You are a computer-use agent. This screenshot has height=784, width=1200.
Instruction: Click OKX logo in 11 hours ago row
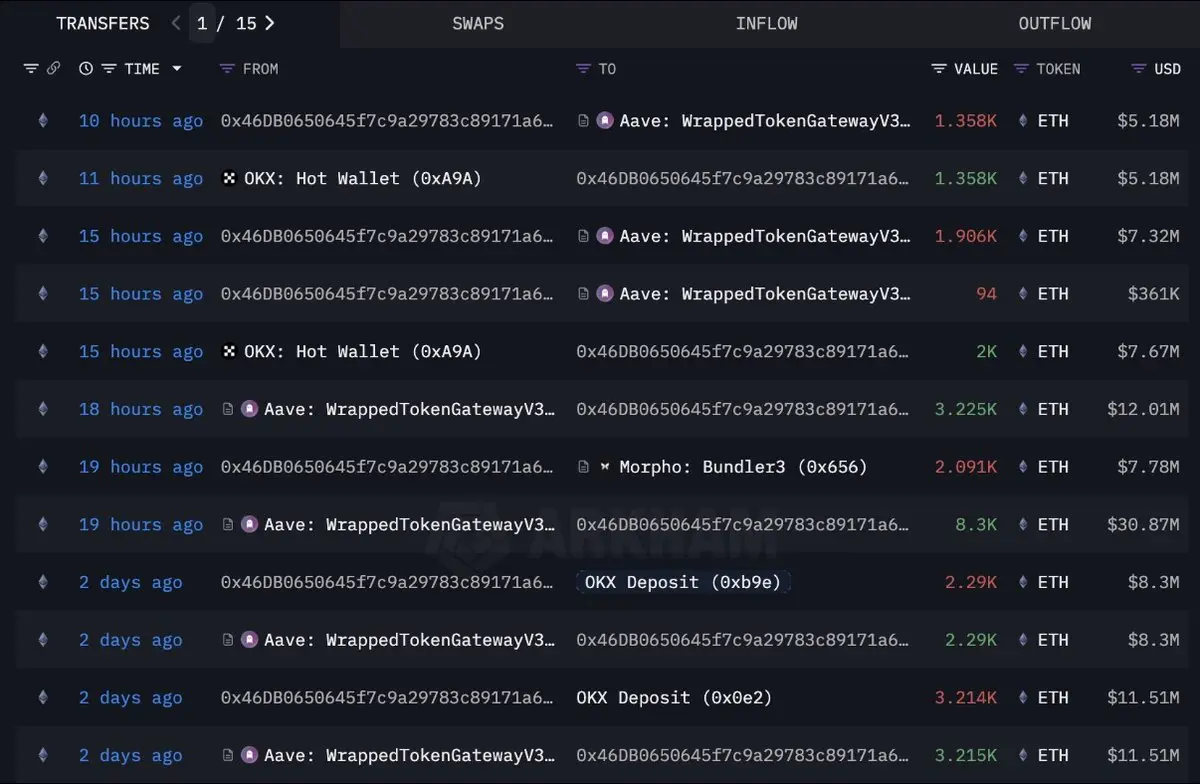point(228,179)
